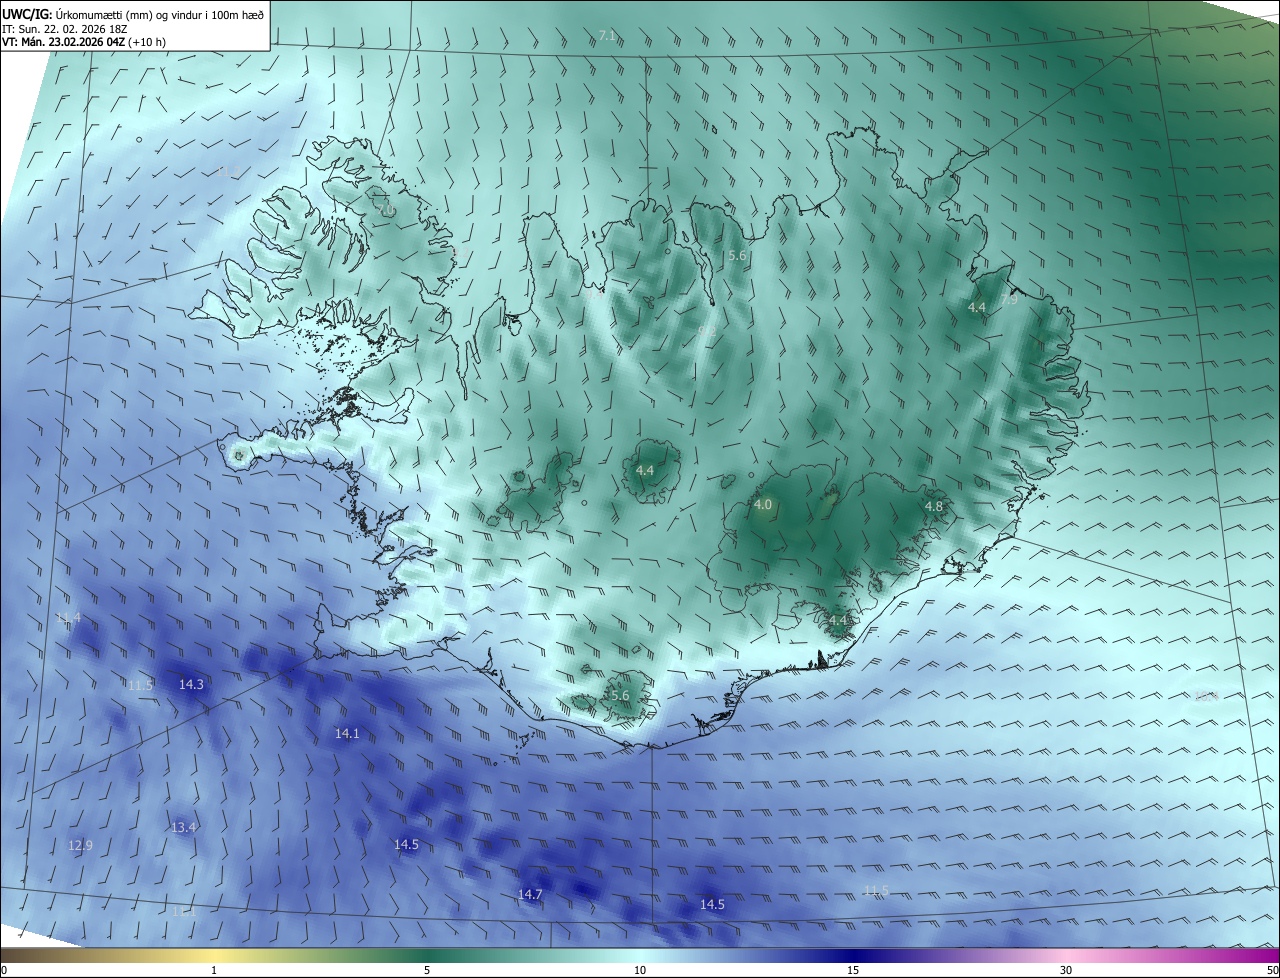This screenshot has width=1280, height=978.
Task: Click the 4.8 value on the glacier's east side
Action: [x=934, y=507]
